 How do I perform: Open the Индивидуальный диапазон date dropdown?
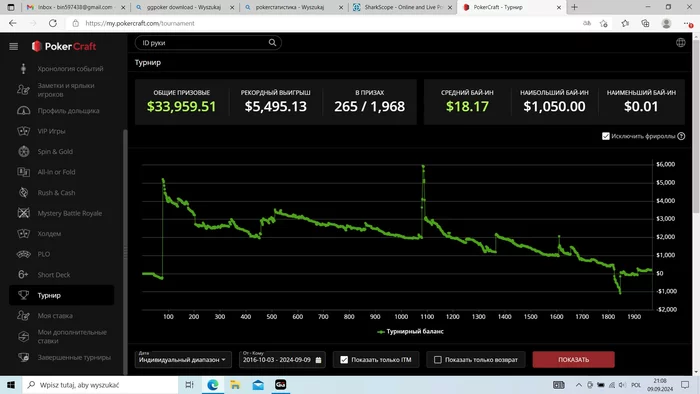click(183, 359)
